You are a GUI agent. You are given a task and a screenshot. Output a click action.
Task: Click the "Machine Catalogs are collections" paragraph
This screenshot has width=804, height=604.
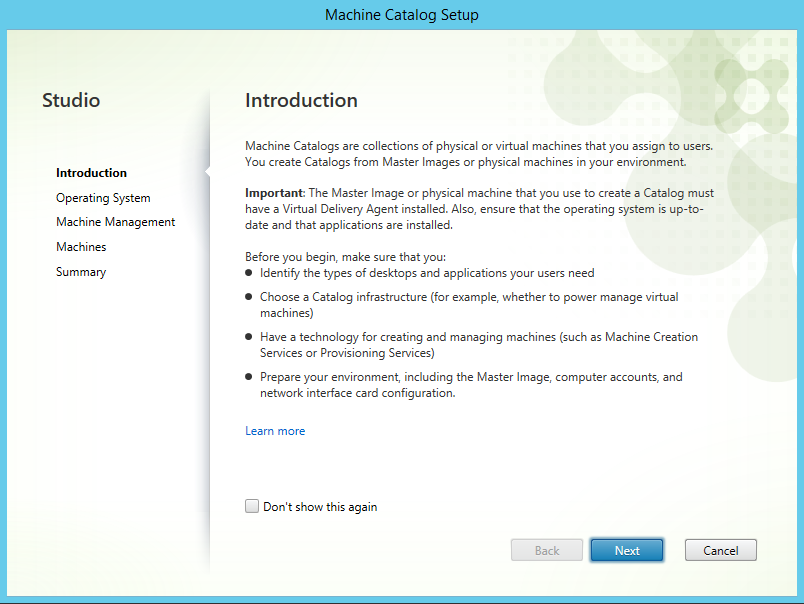pyautogui.click(x=479, y=154)
